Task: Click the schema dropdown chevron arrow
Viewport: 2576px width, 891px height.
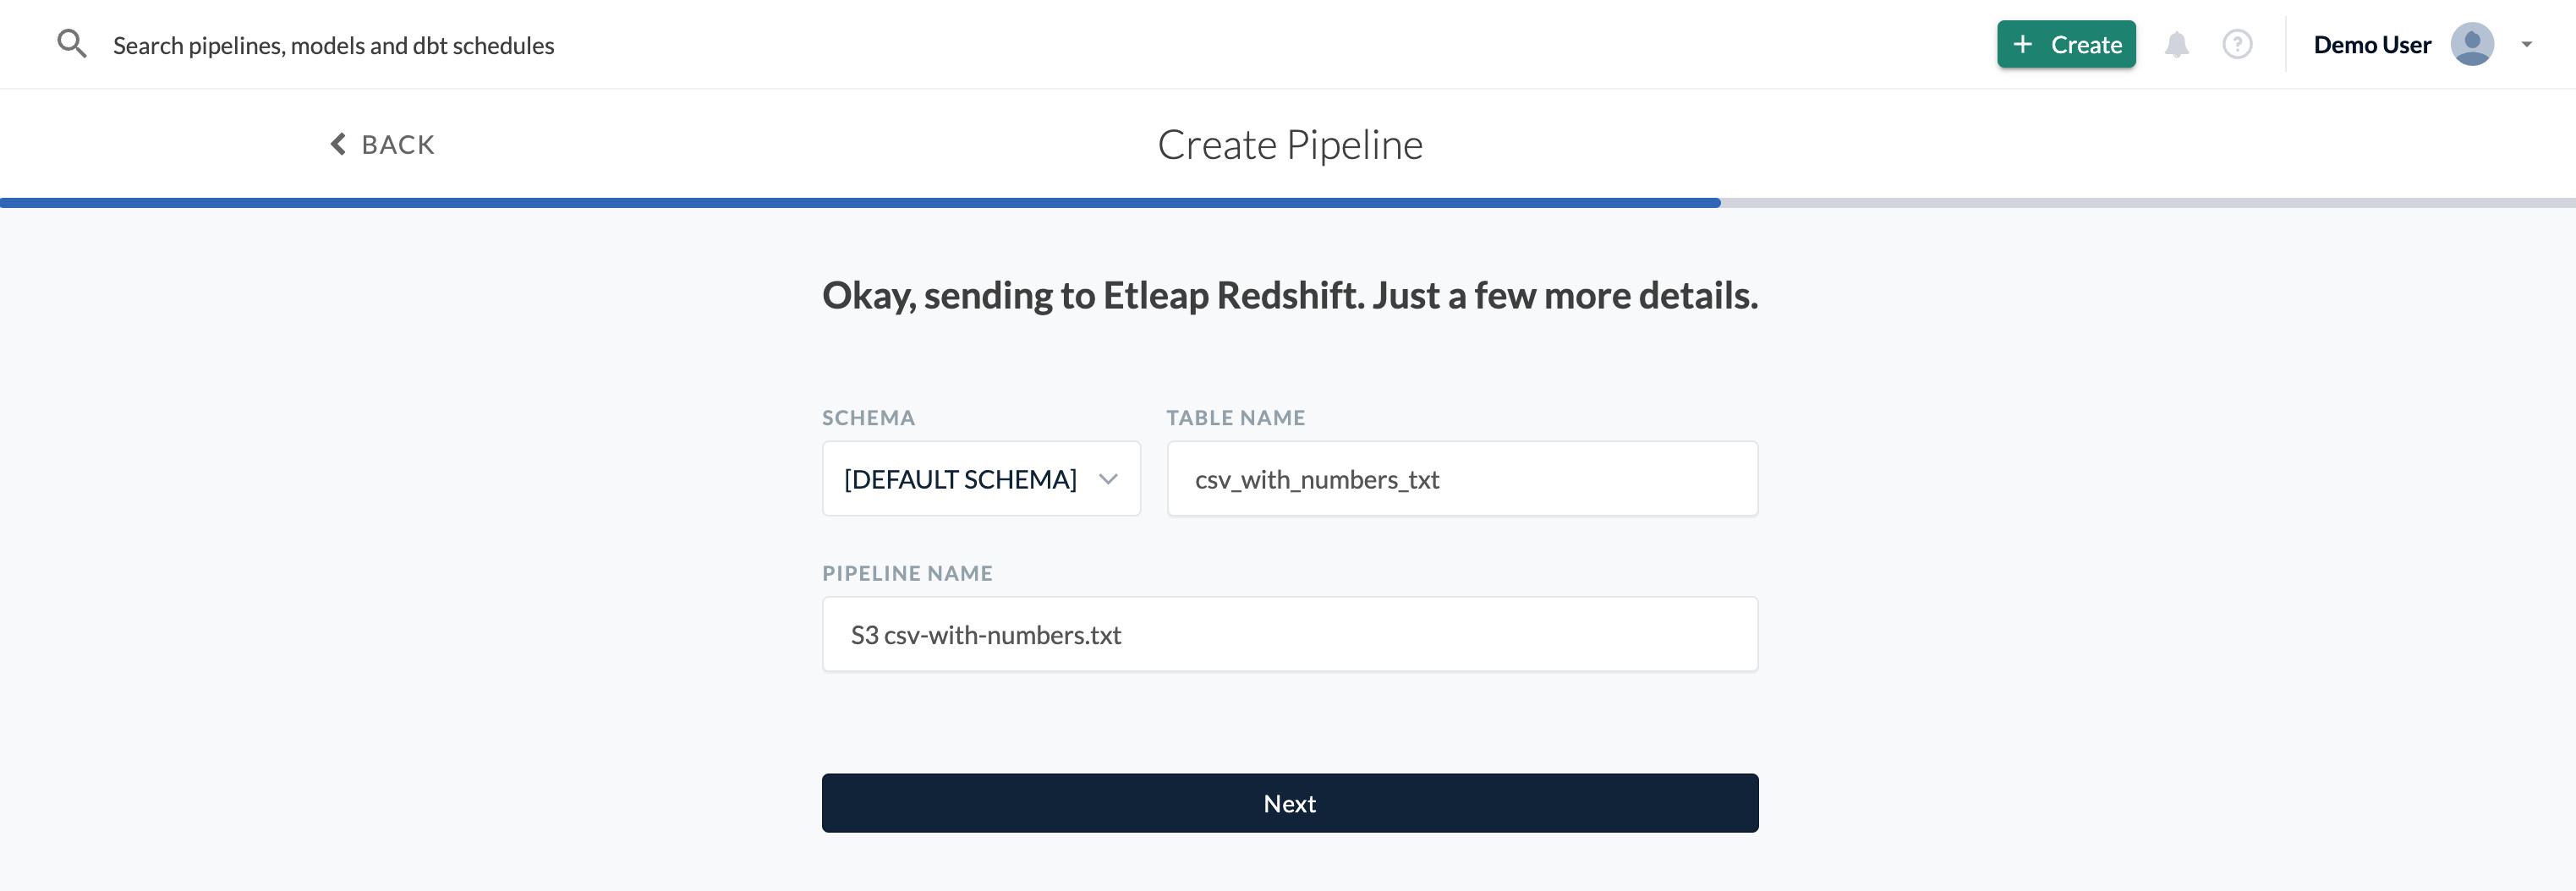Action: (1108, 479)
